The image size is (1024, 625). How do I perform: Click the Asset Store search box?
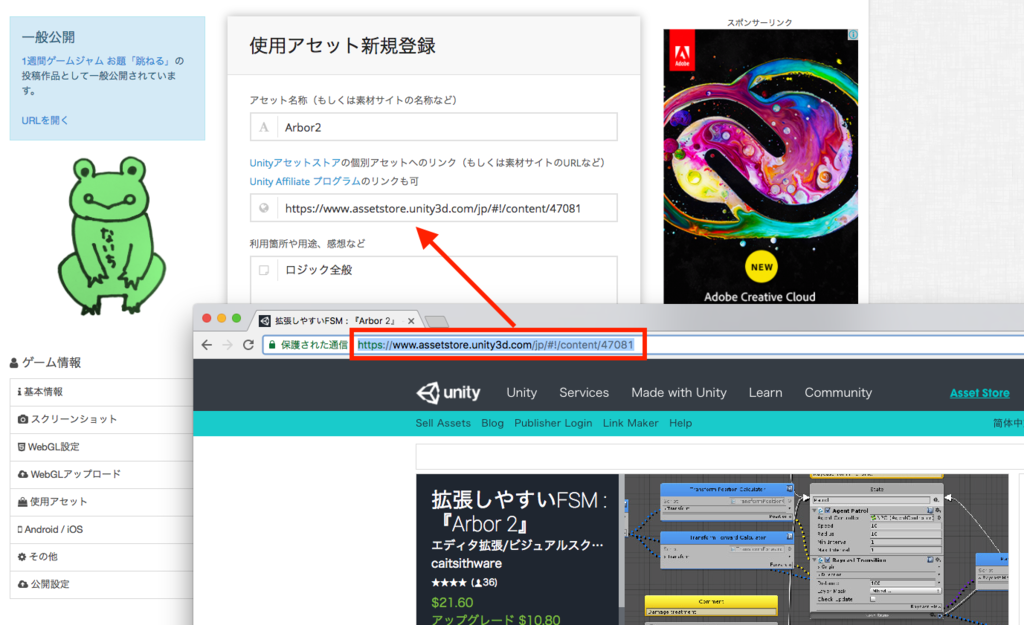click(720, 456)
